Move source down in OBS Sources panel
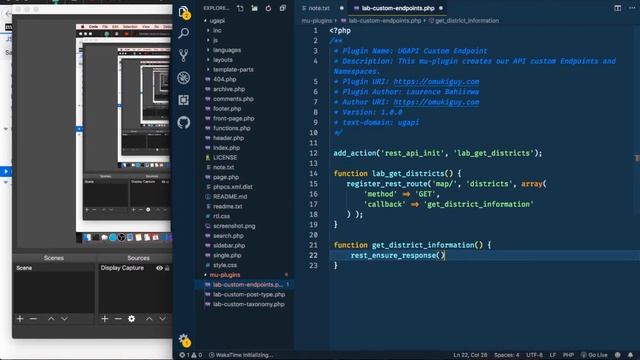 coord(162,319)
